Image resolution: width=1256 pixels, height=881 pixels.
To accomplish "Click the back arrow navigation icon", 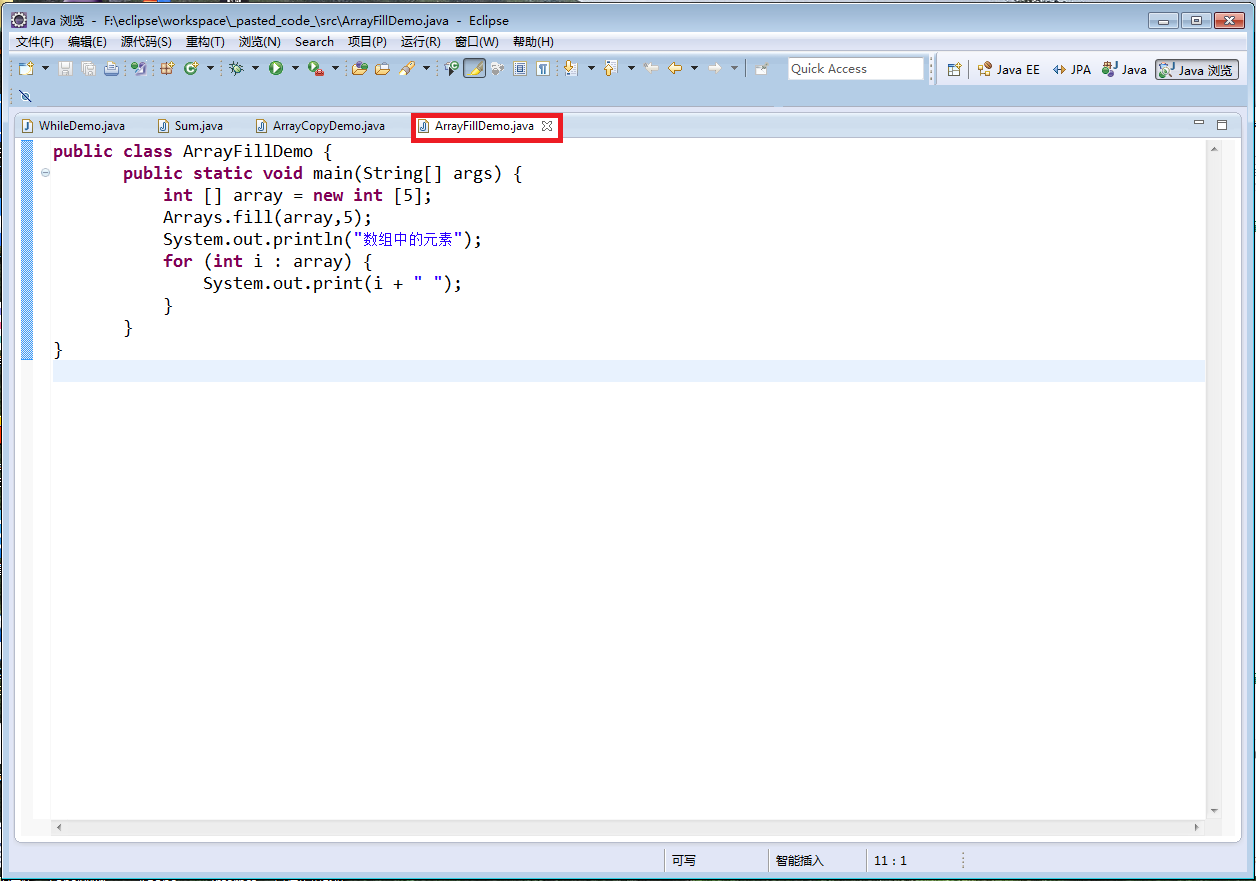I will tap(675, 68).
